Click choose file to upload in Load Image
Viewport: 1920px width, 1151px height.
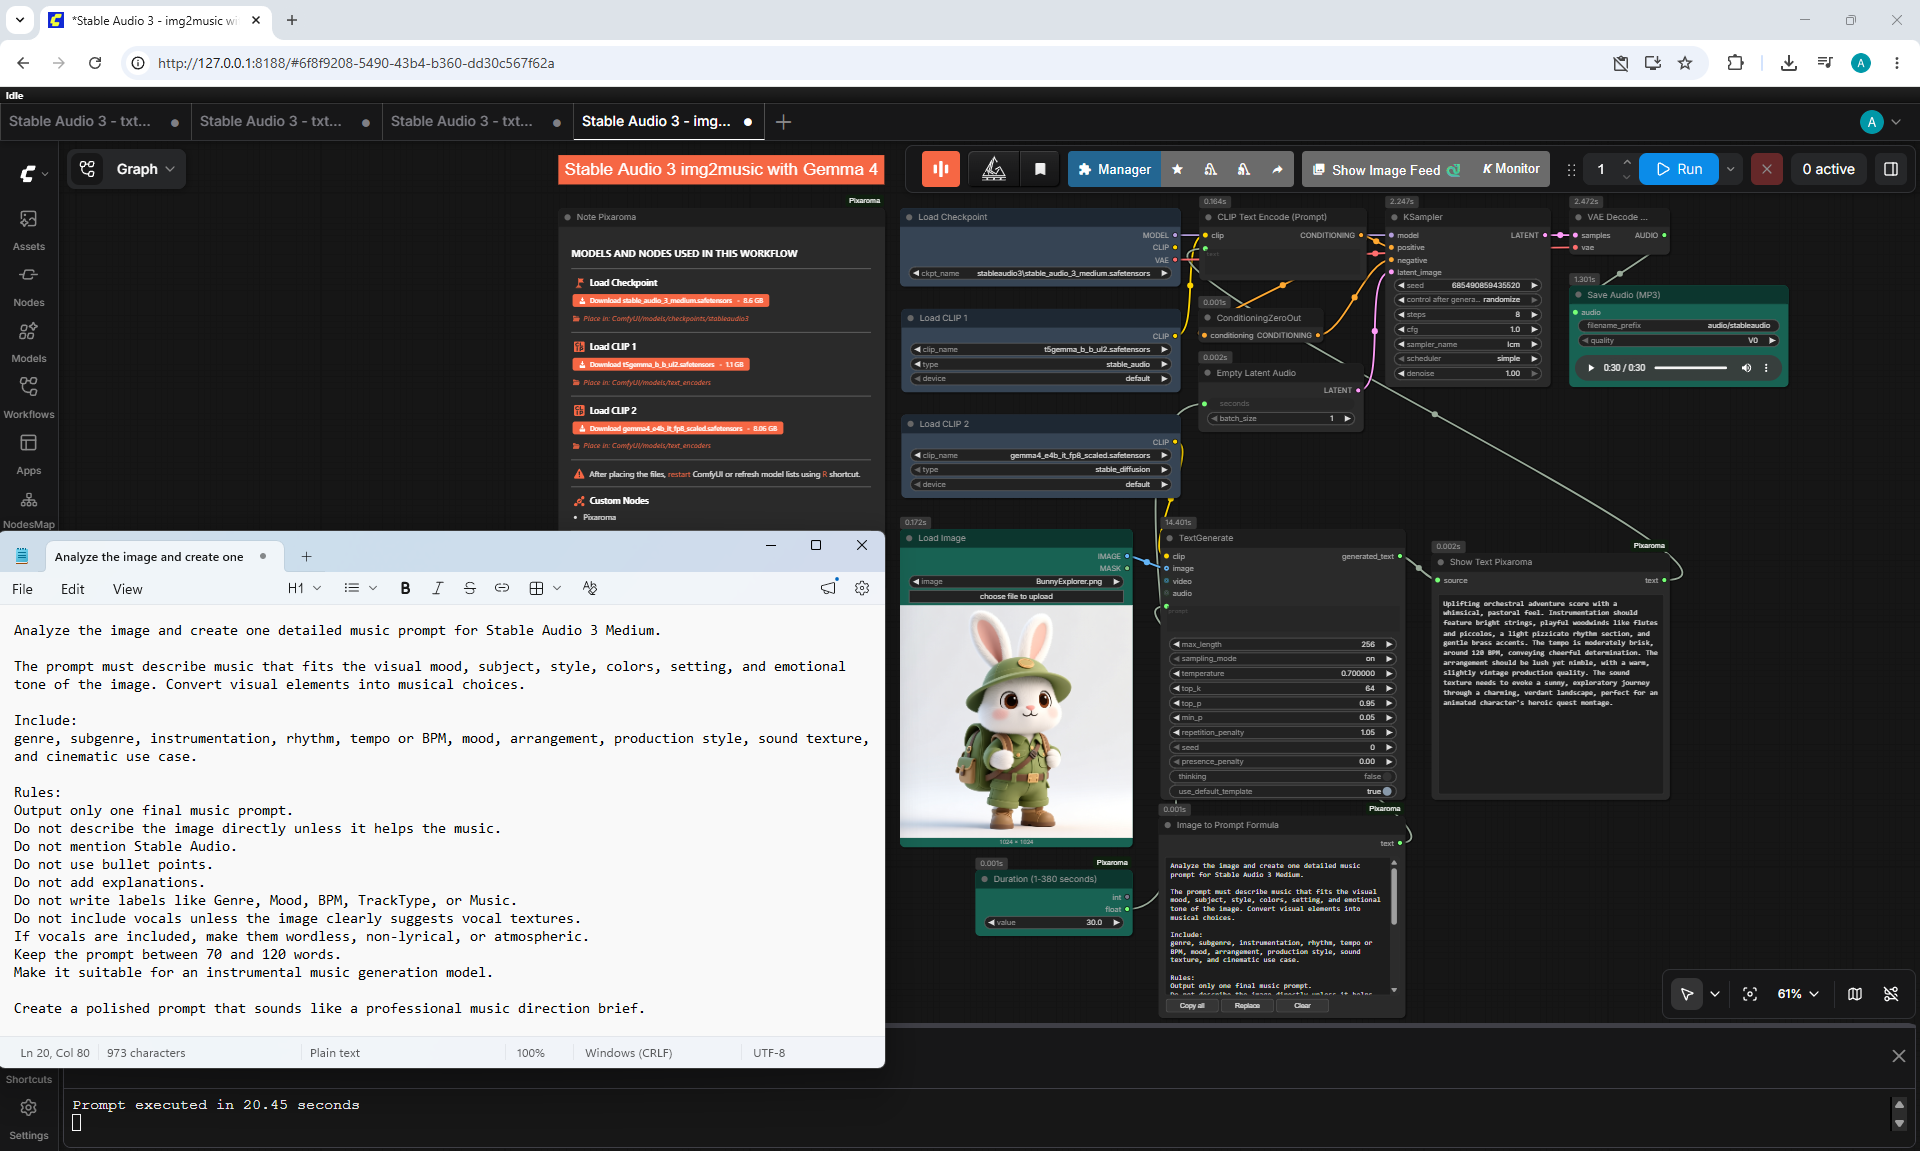tap(1016, 596)
